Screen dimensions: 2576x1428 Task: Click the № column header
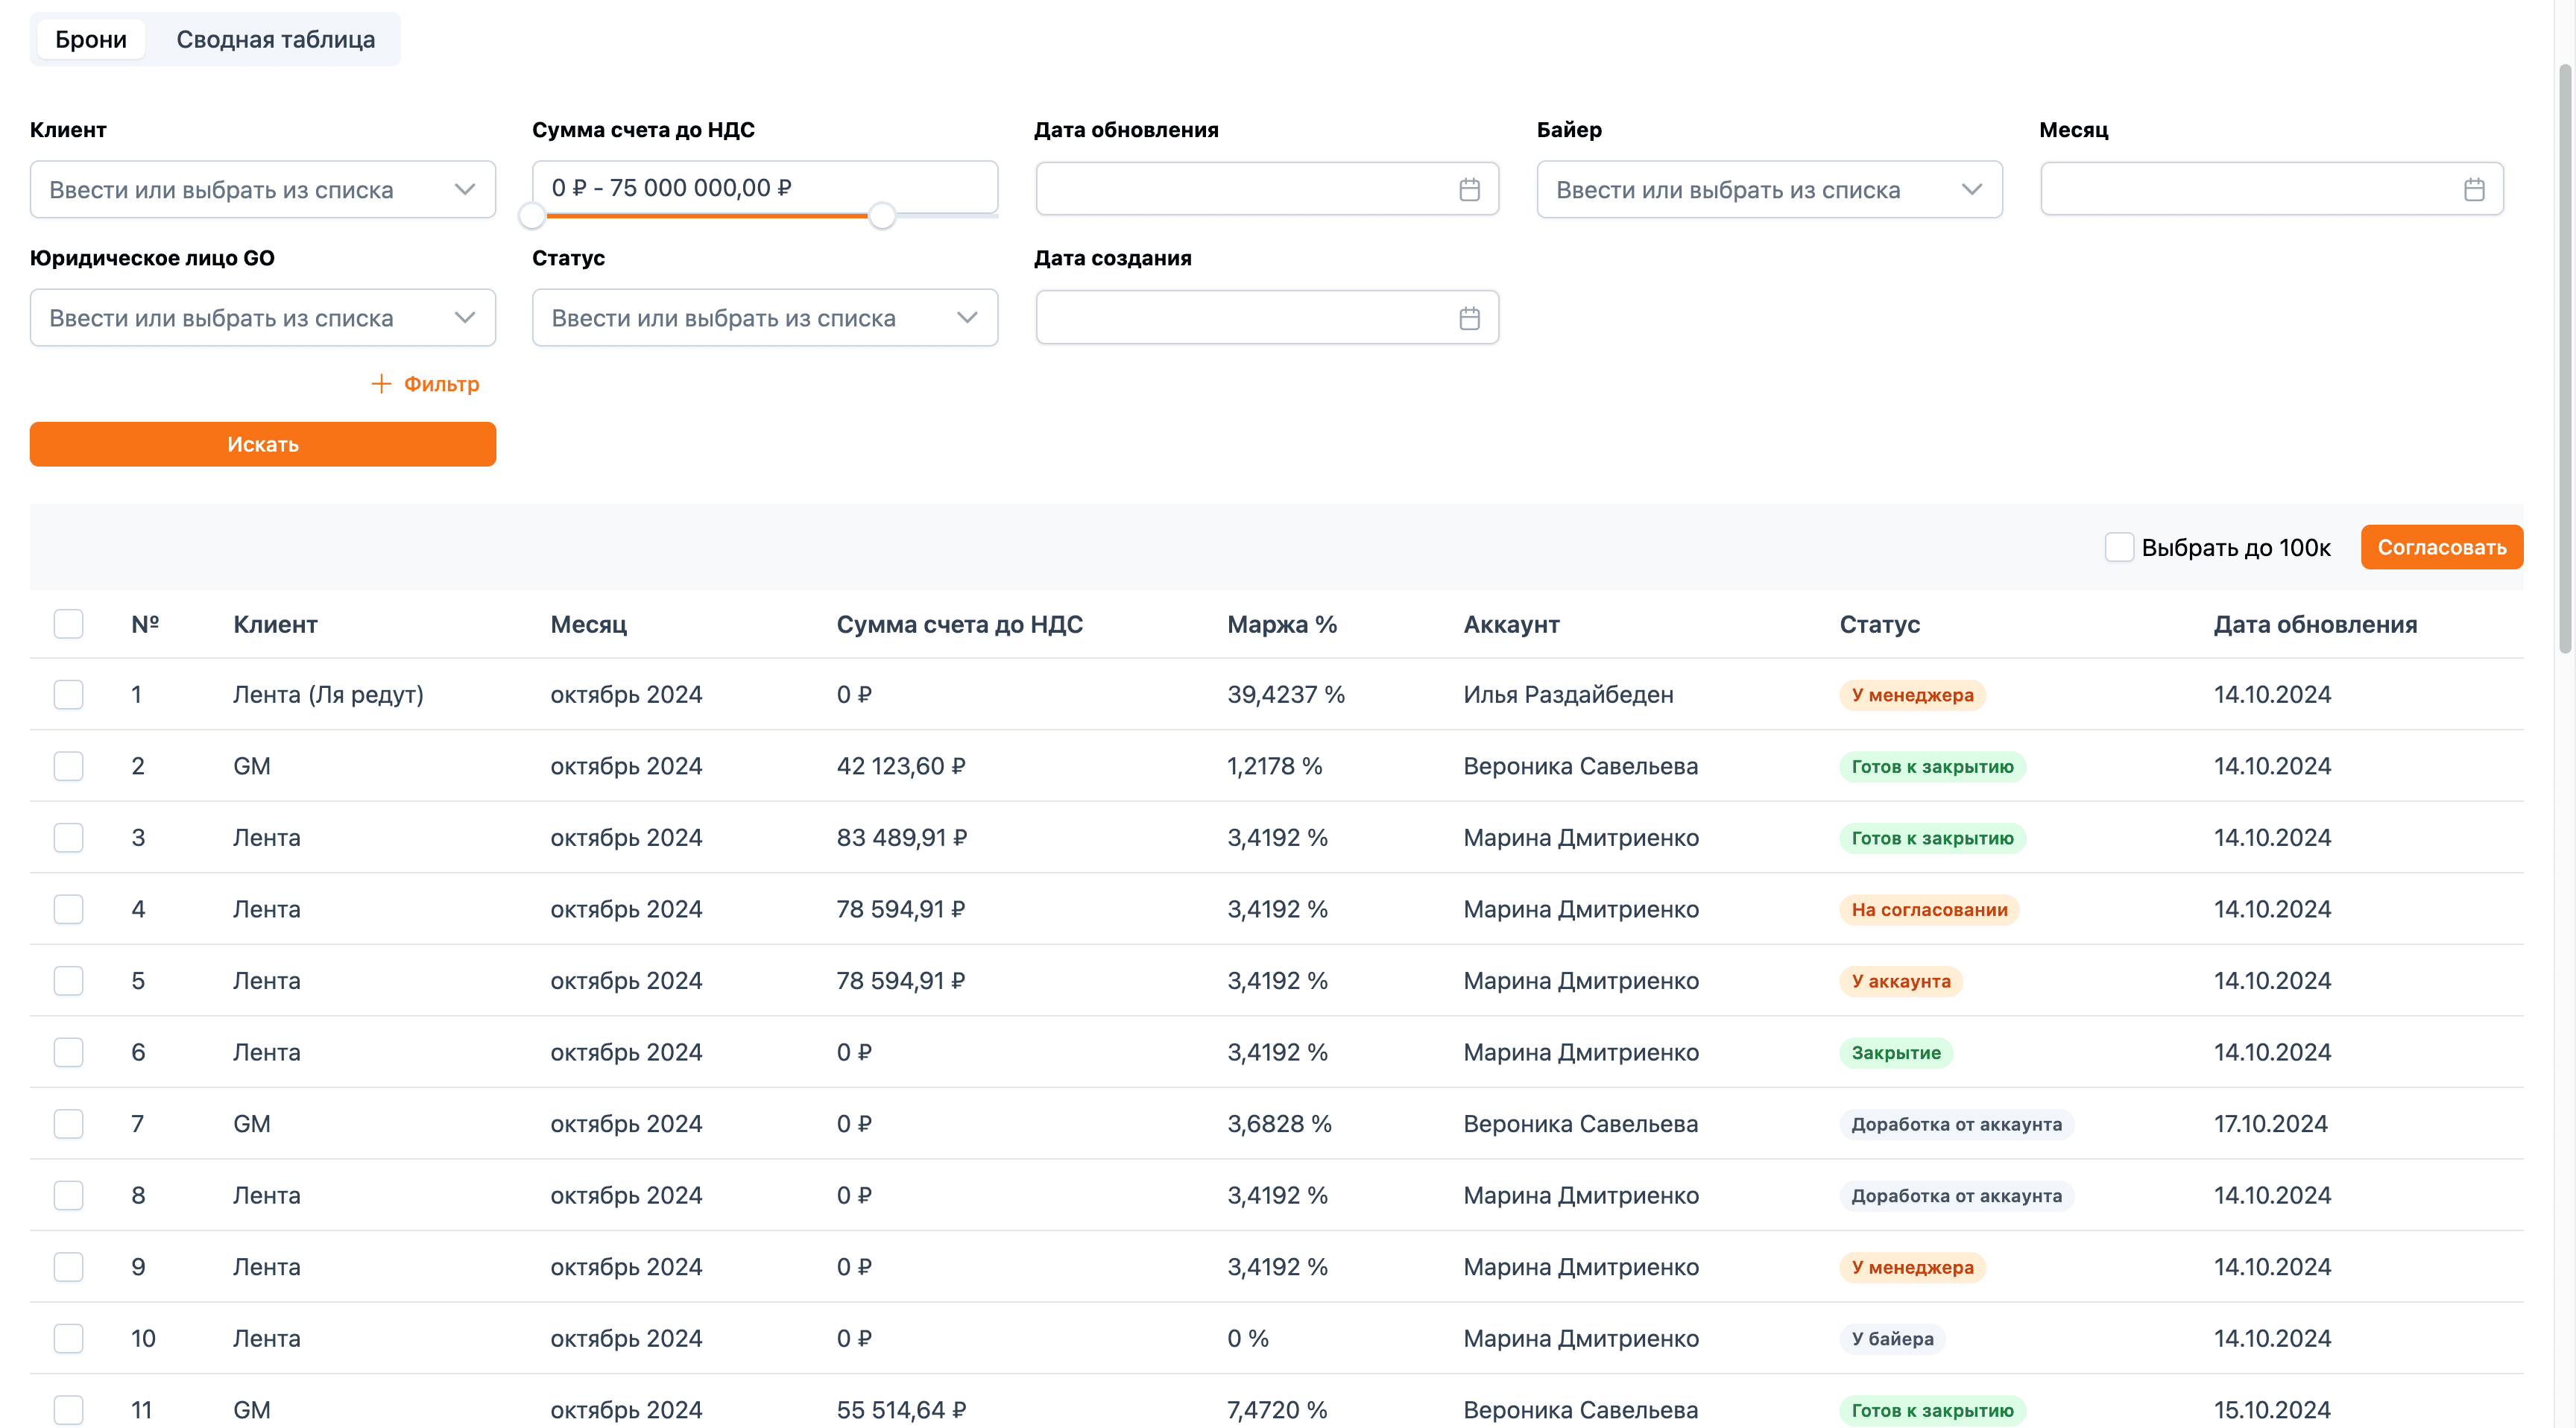click(x=145, y=624)
